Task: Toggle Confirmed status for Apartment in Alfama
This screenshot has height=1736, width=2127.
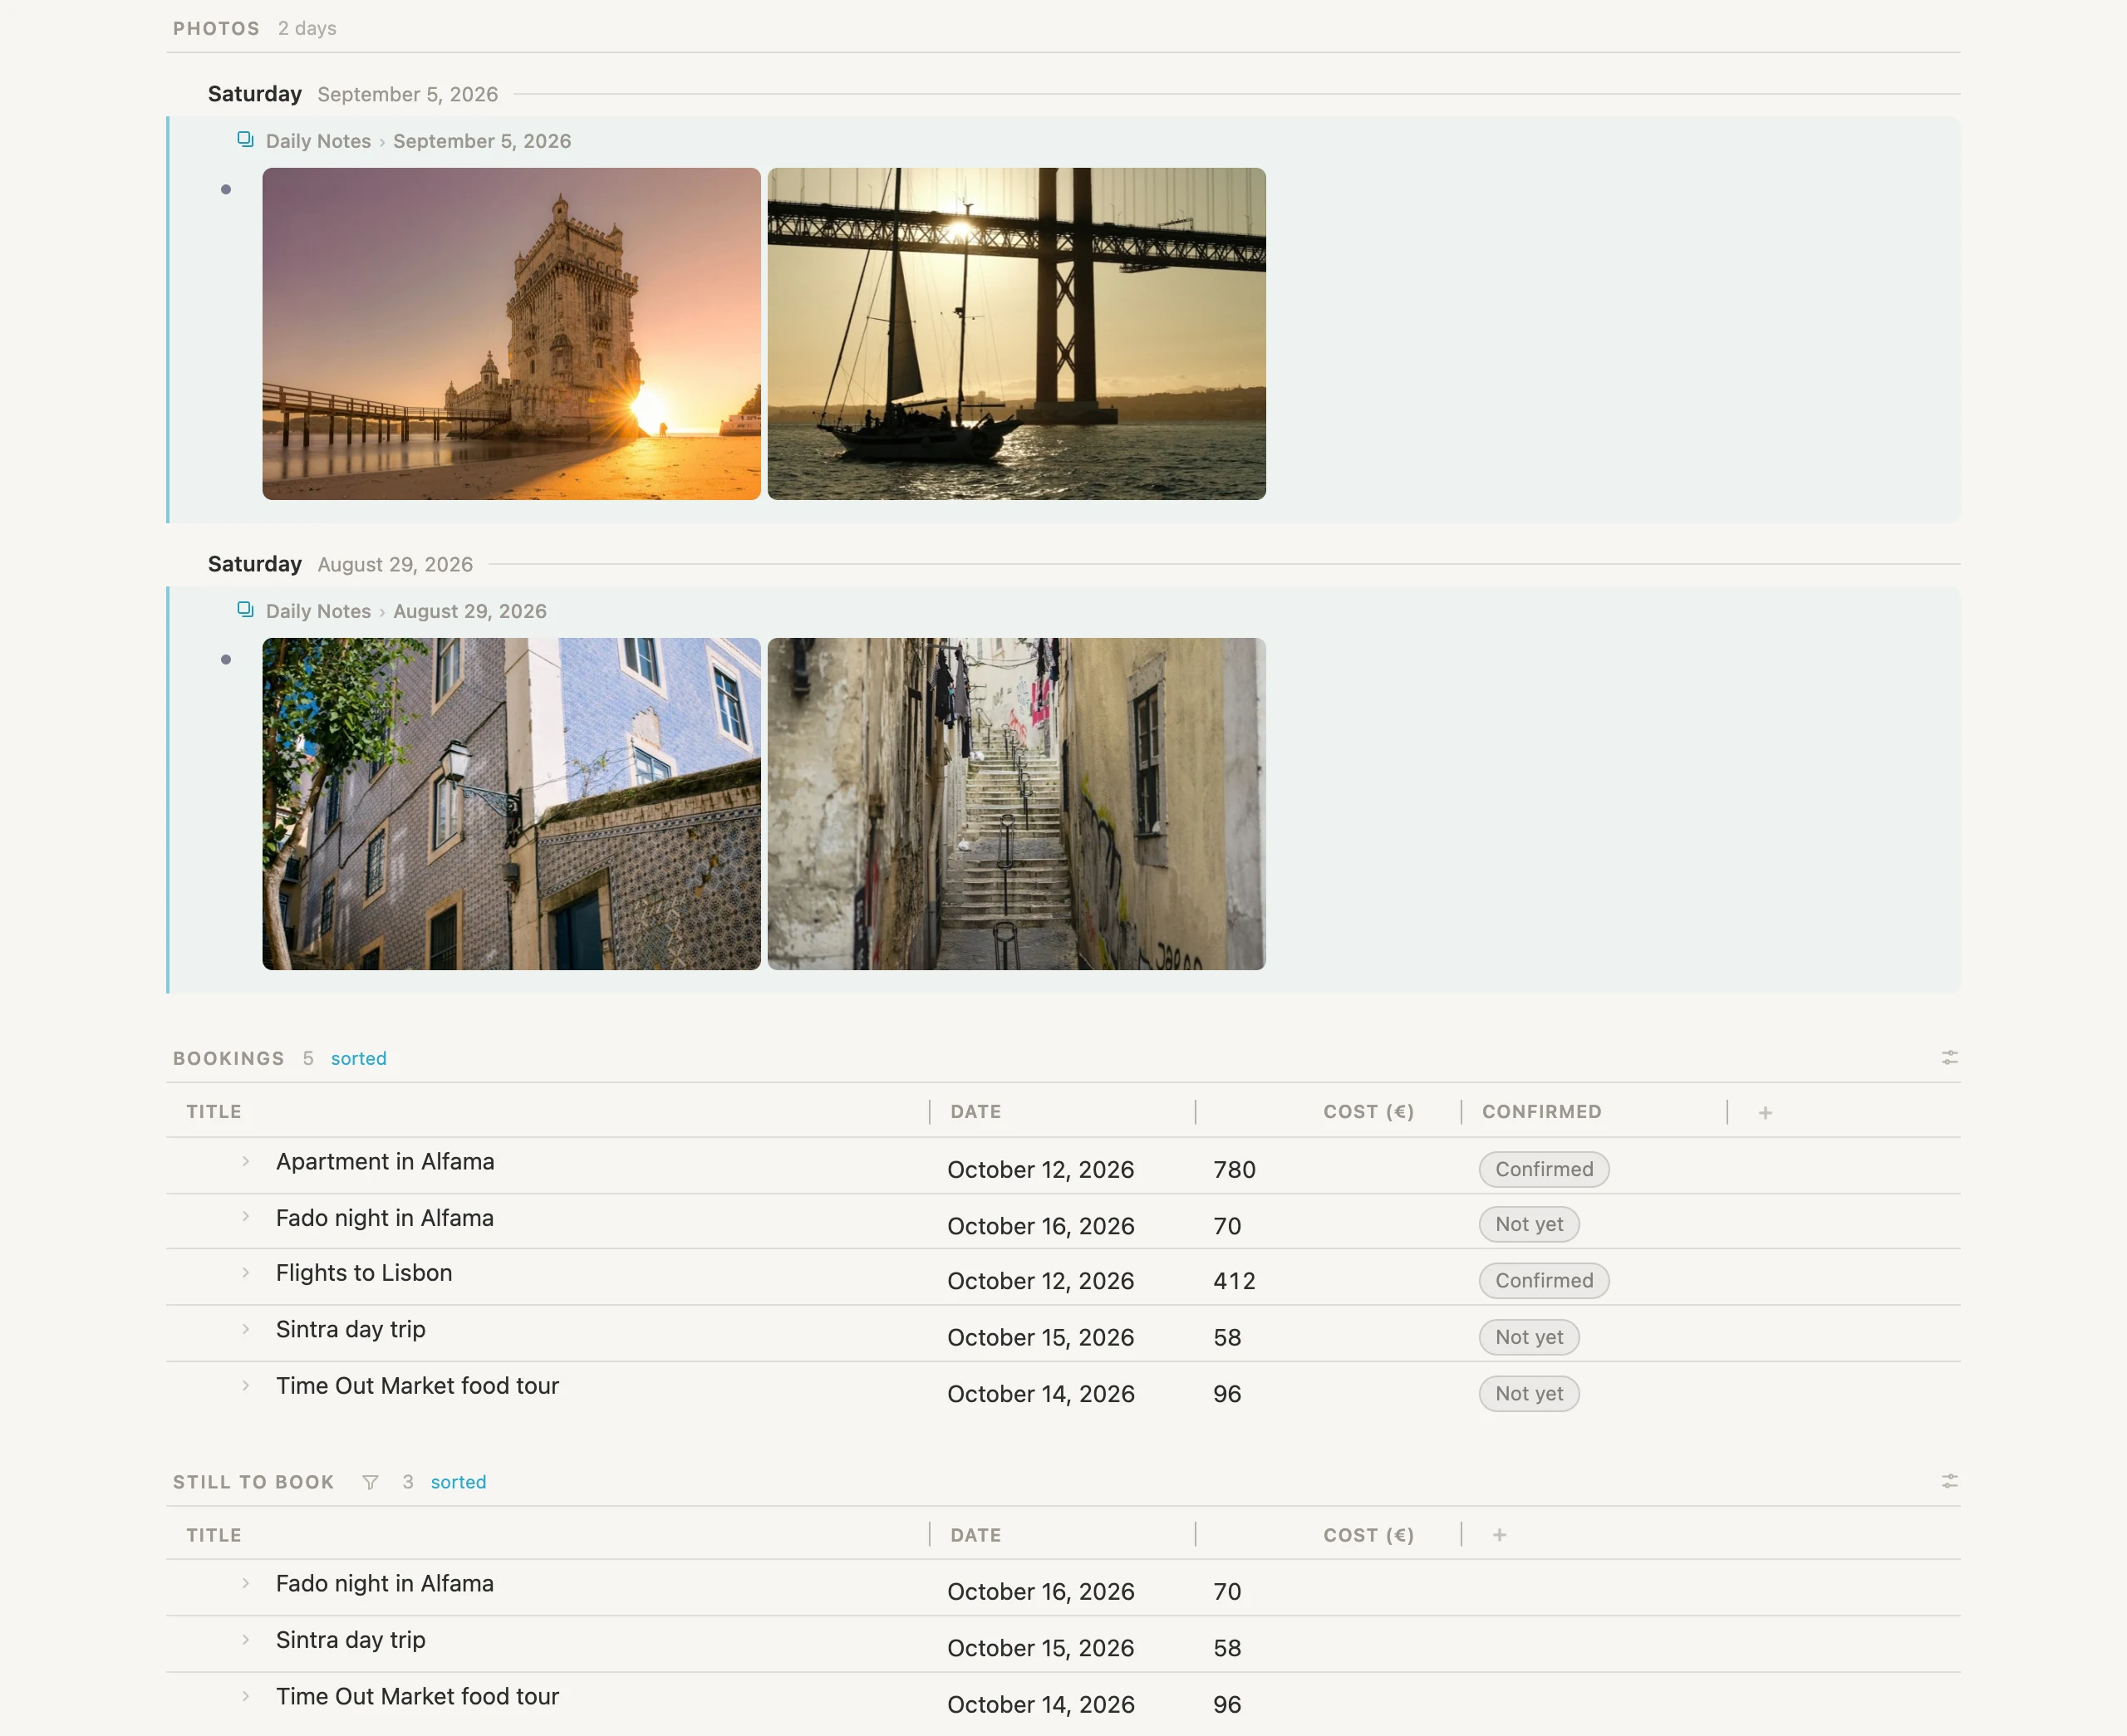Action: click(1544, 1169)
